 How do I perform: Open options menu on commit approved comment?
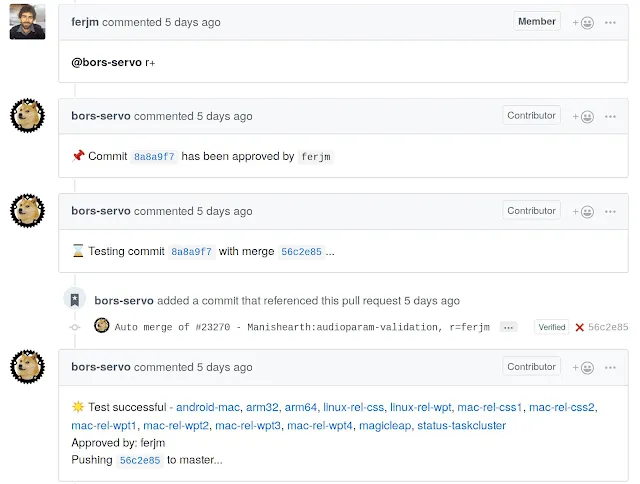(610, 116)
